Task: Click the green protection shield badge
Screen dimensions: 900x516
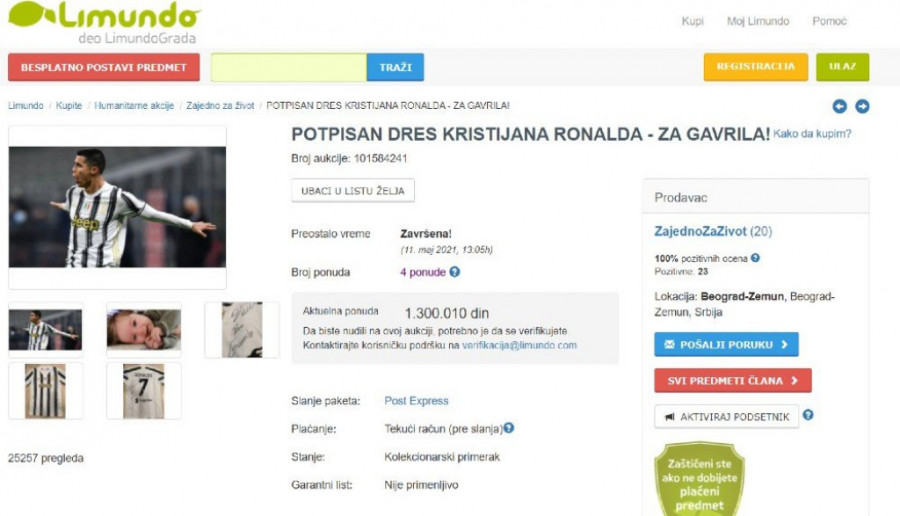Action: click(700, 480)
